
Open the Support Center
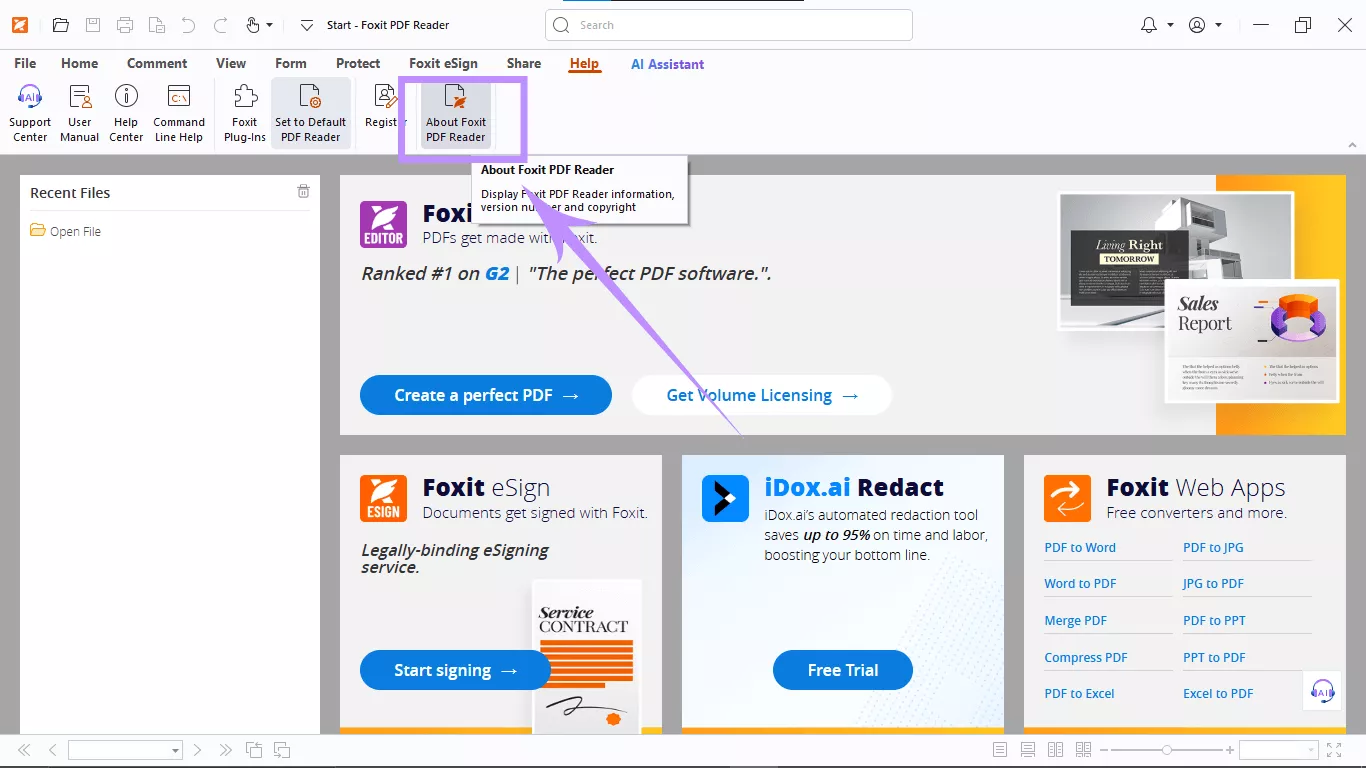[29, 110]
